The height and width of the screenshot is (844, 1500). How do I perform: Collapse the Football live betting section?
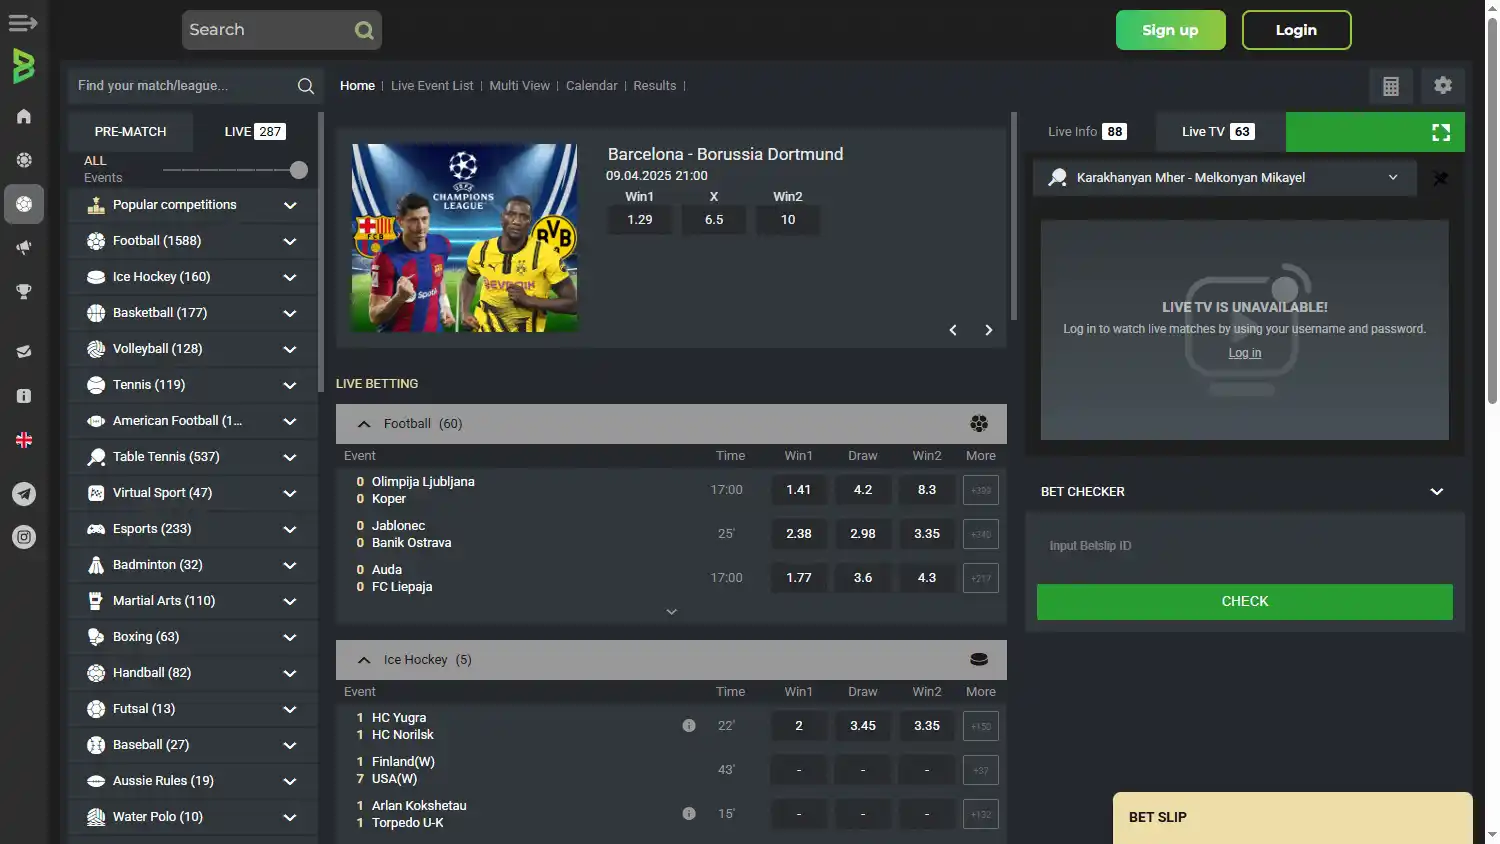click(x=364, y=424)
